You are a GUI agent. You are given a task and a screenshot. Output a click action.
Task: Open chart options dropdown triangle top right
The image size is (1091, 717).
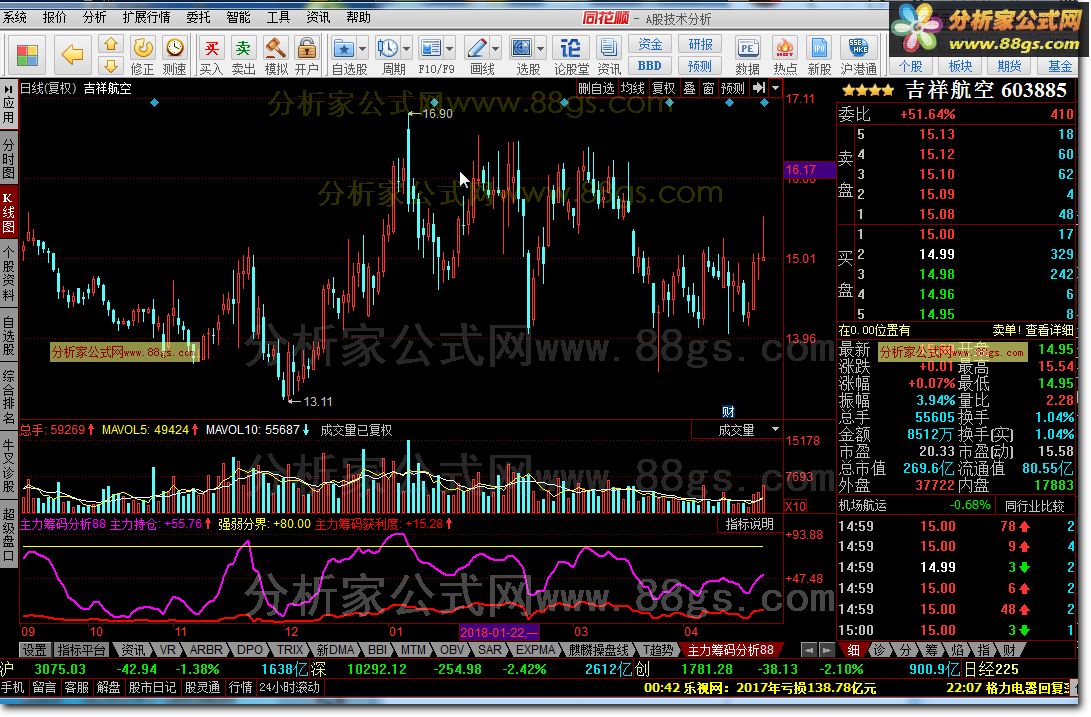[x=775, y=88]
